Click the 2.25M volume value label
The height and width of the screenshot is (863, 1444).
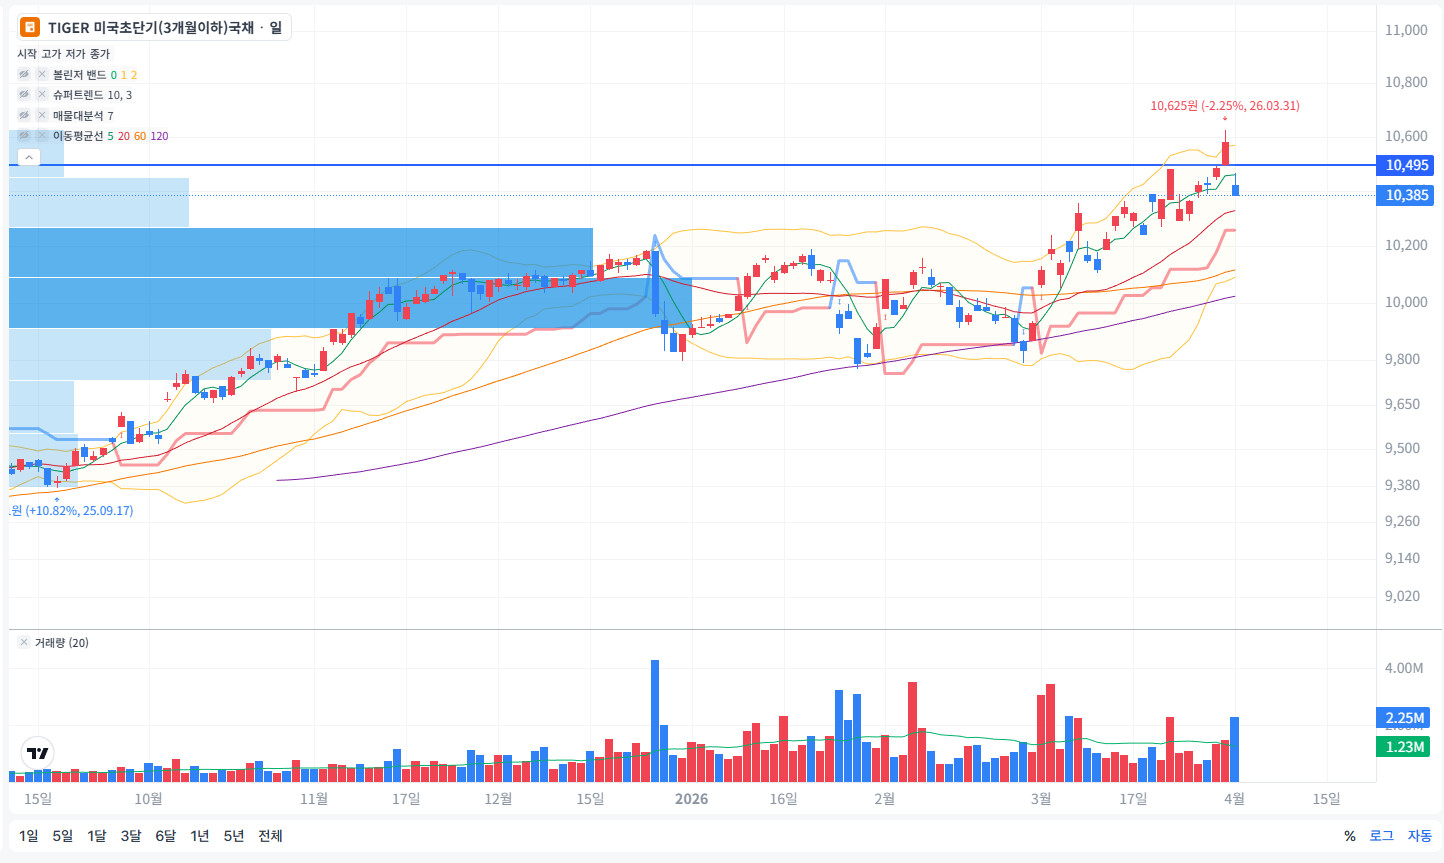[1405, 718]
